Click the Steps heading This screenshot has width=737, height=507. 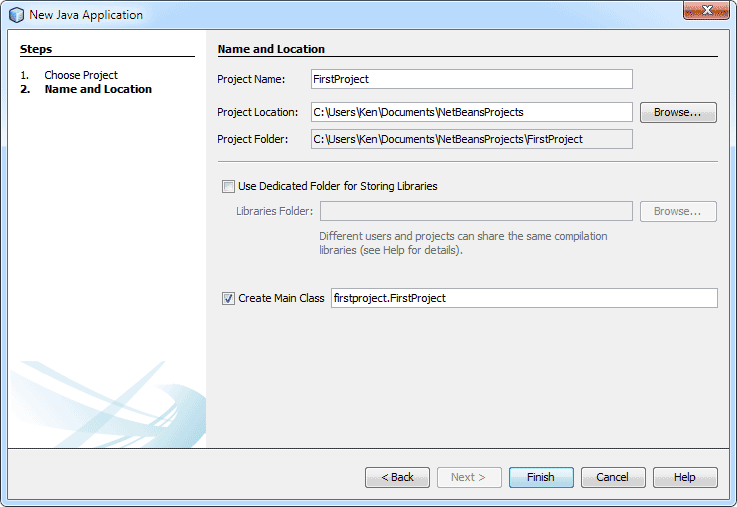pos(36,49)
